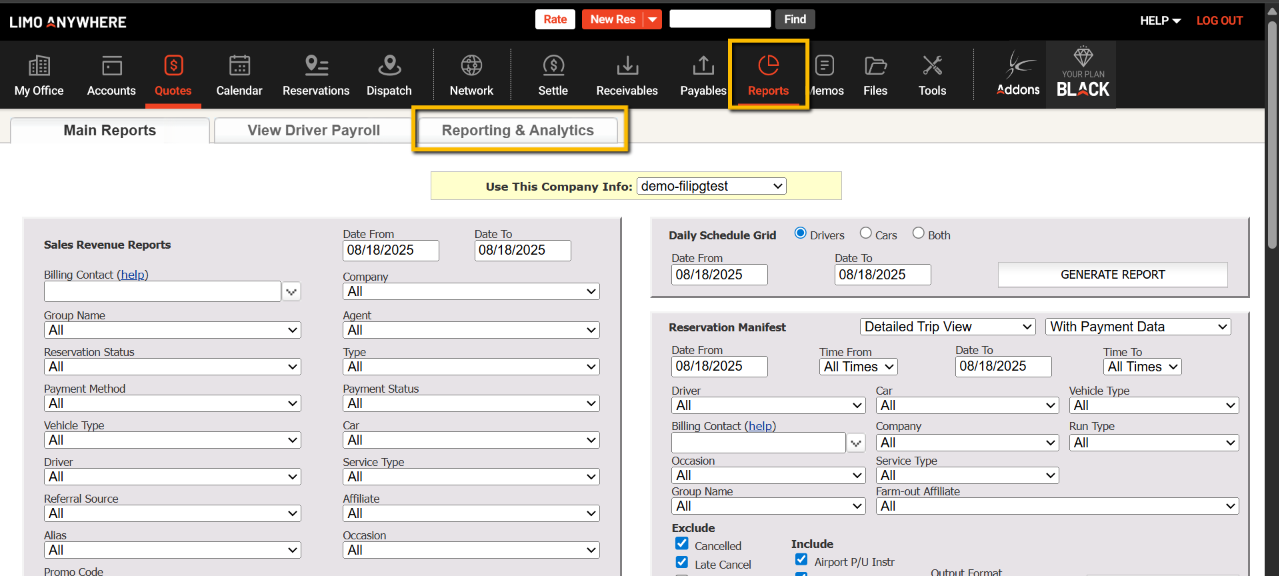Switch to View Driver Payroll tab

coord(313,131)
